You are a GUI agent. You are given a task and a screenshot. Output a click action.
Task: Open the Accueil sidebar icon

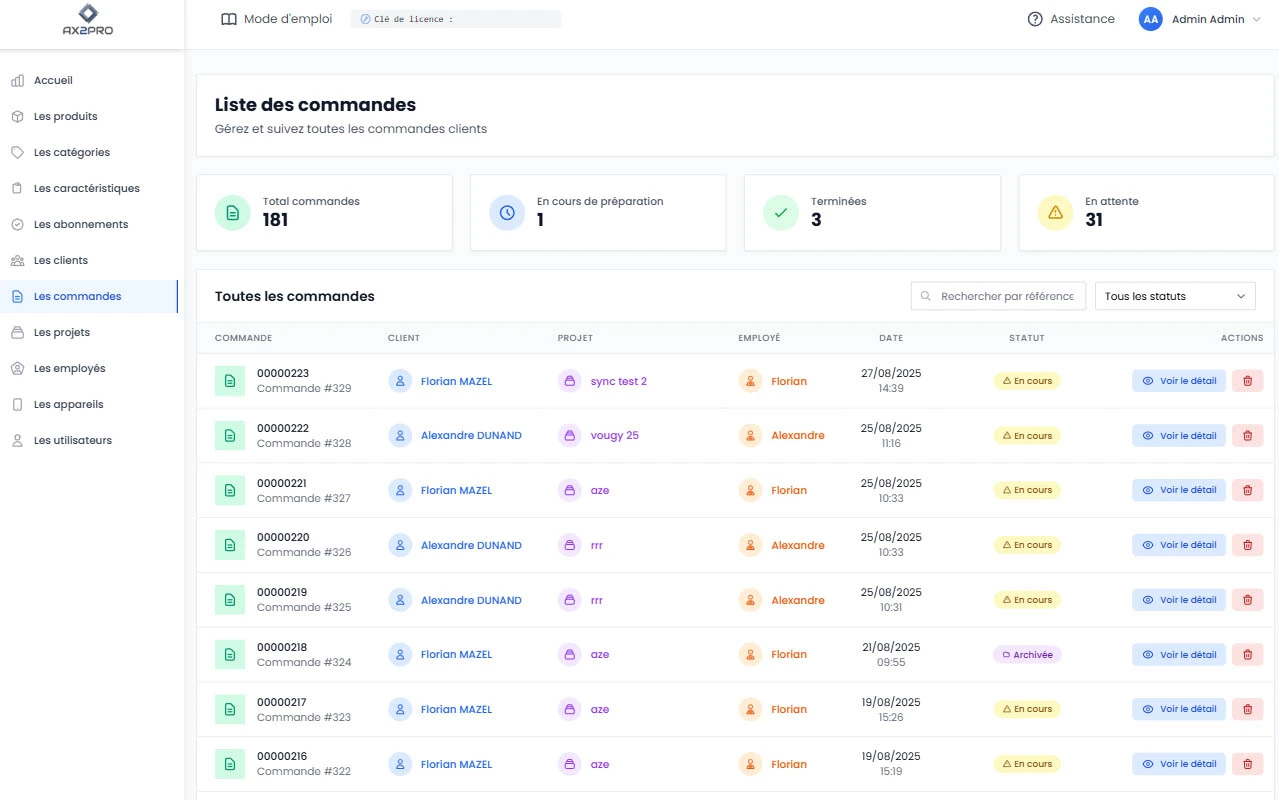coord(15,80)
